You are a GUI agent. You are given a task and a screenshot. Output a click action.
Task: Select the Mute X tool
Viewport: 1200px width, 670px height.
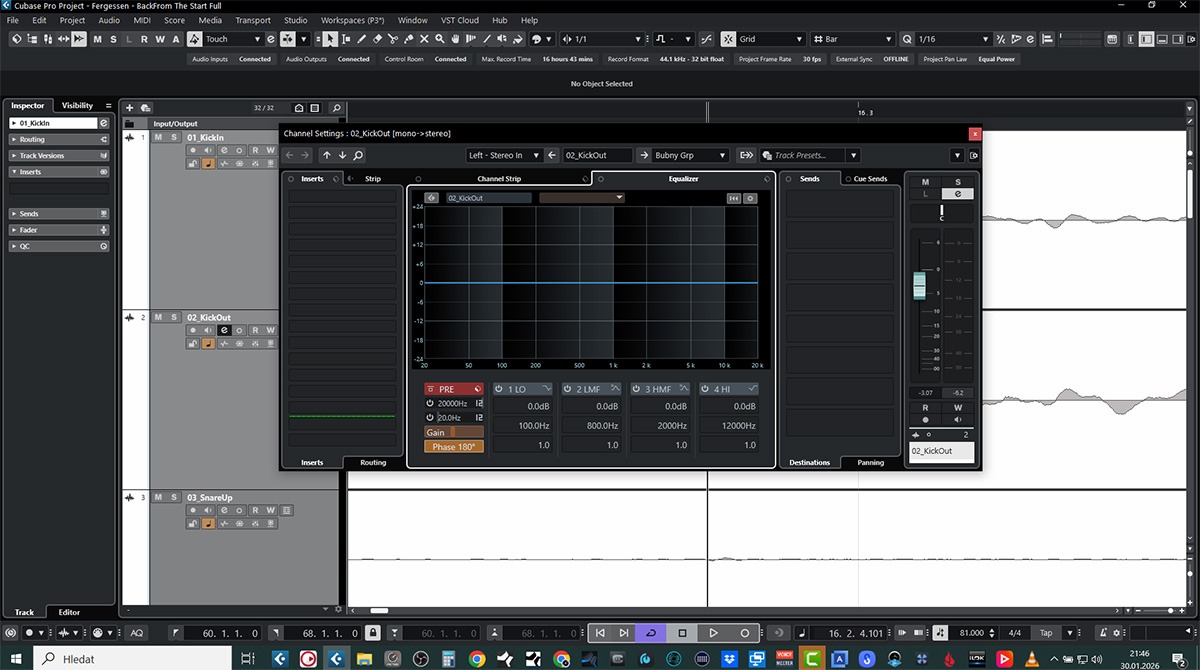425,39
